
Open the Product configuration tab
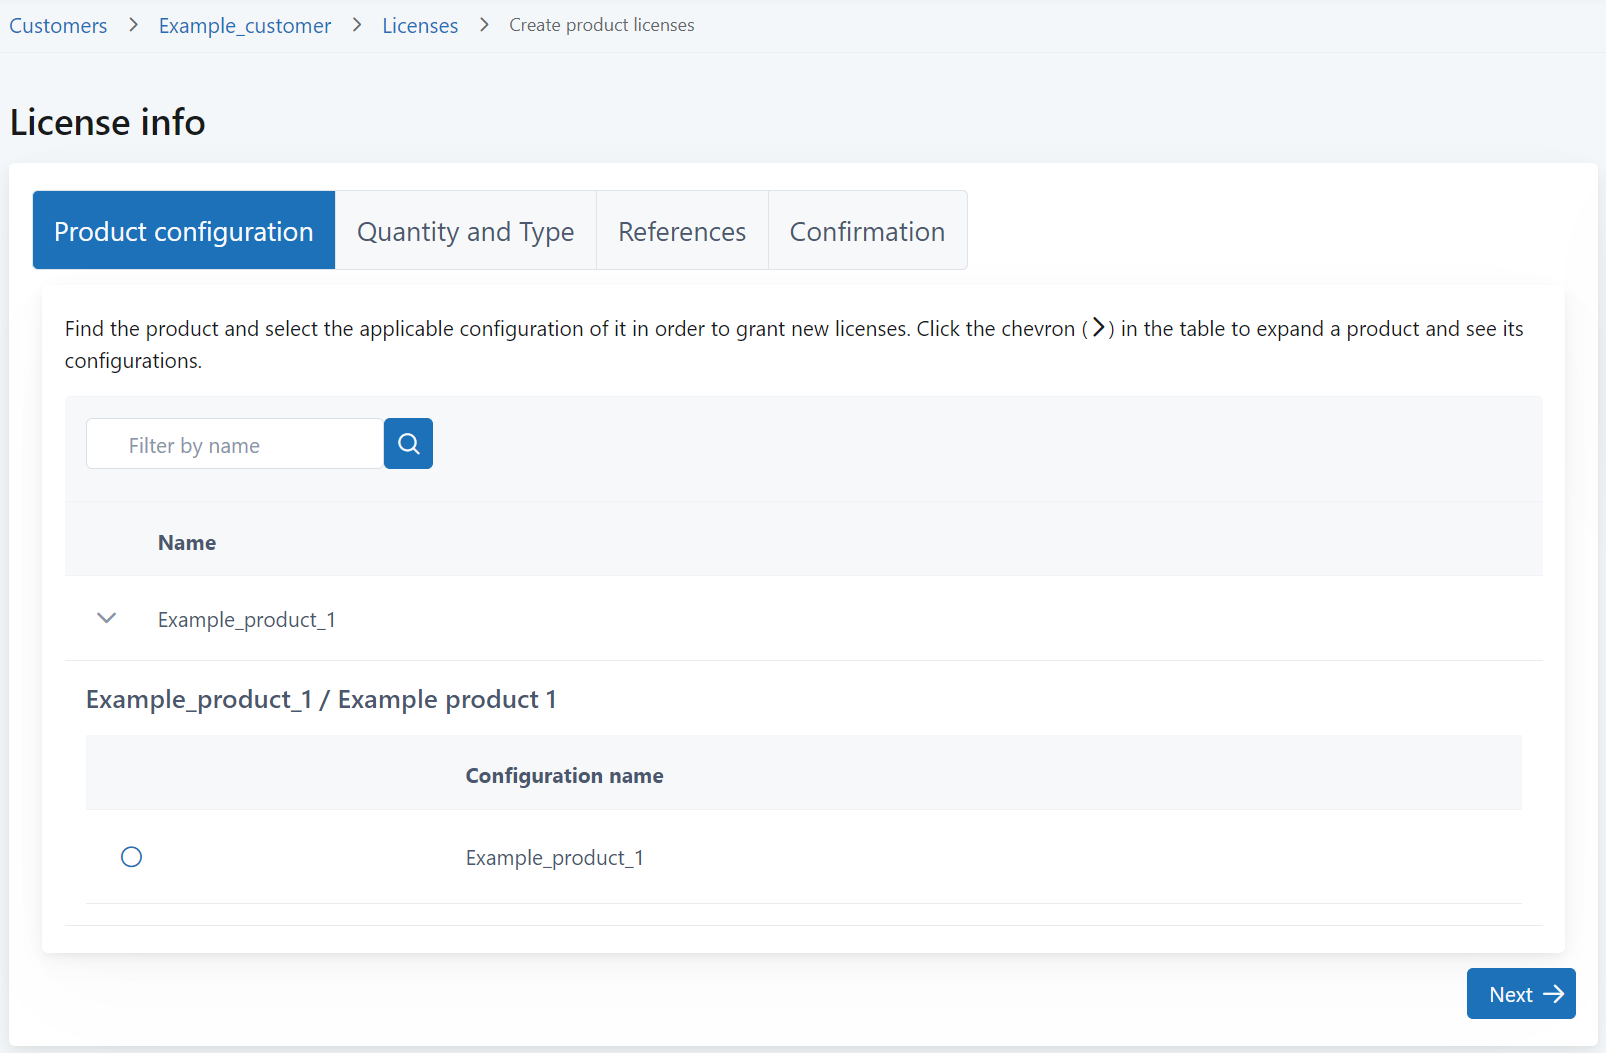pos(184,230)
